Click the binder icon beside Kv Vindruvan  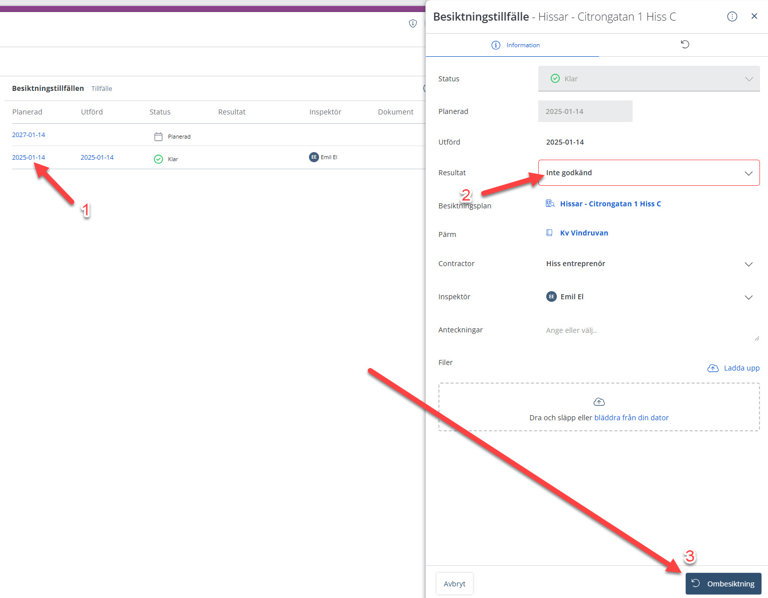click(x=549, y=233)
